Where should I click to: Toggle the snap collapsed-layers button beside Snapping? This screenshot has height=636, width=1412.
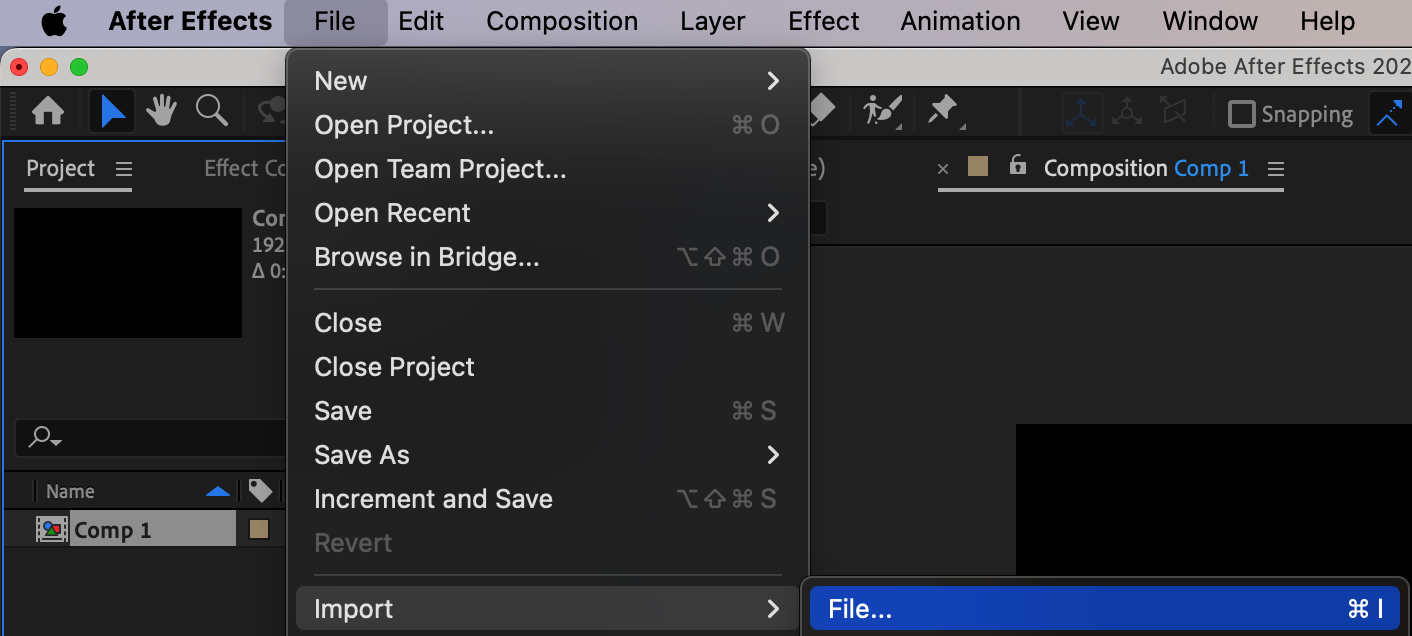[1389, 114]
